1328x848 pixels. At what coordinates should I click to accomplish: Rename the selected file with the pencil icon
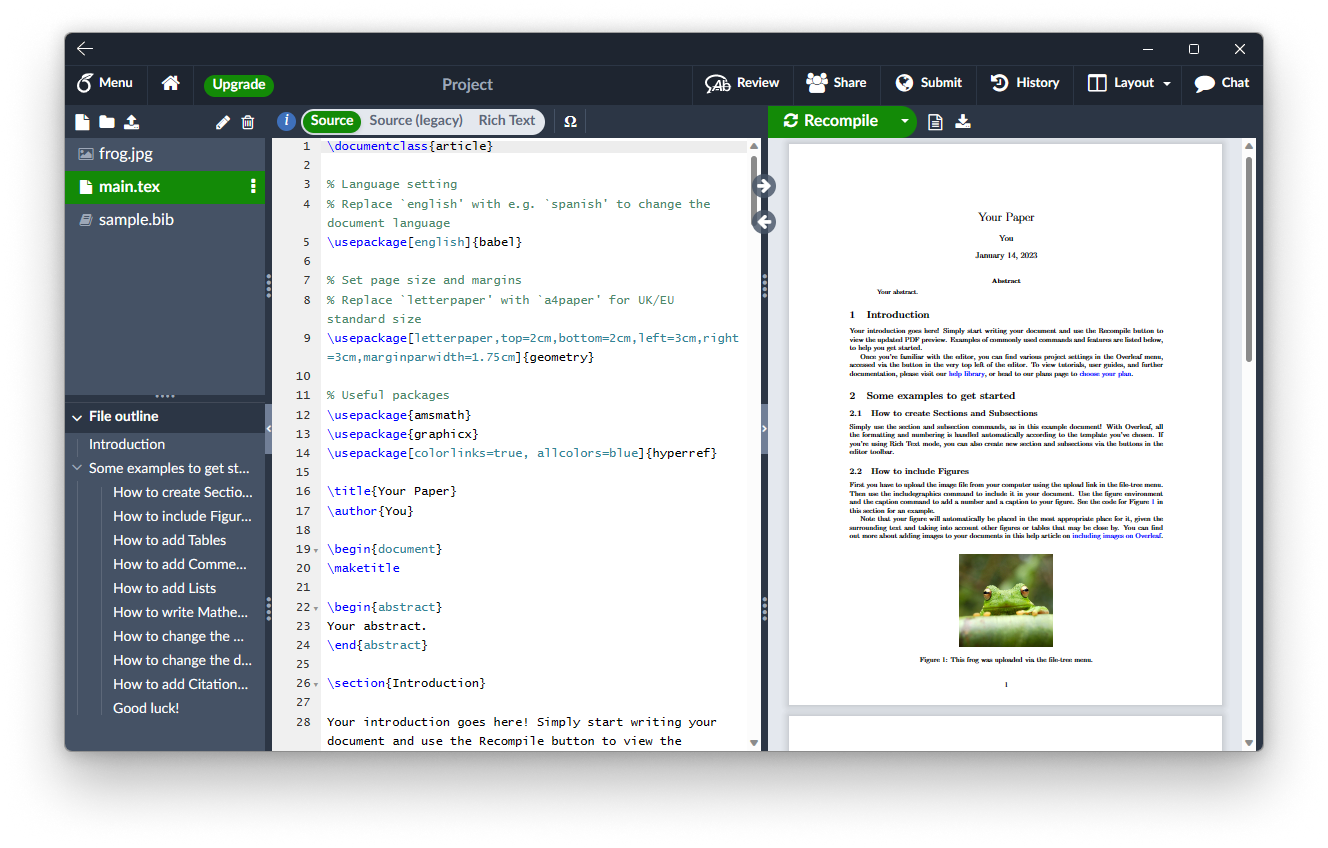tap(222, 121)
